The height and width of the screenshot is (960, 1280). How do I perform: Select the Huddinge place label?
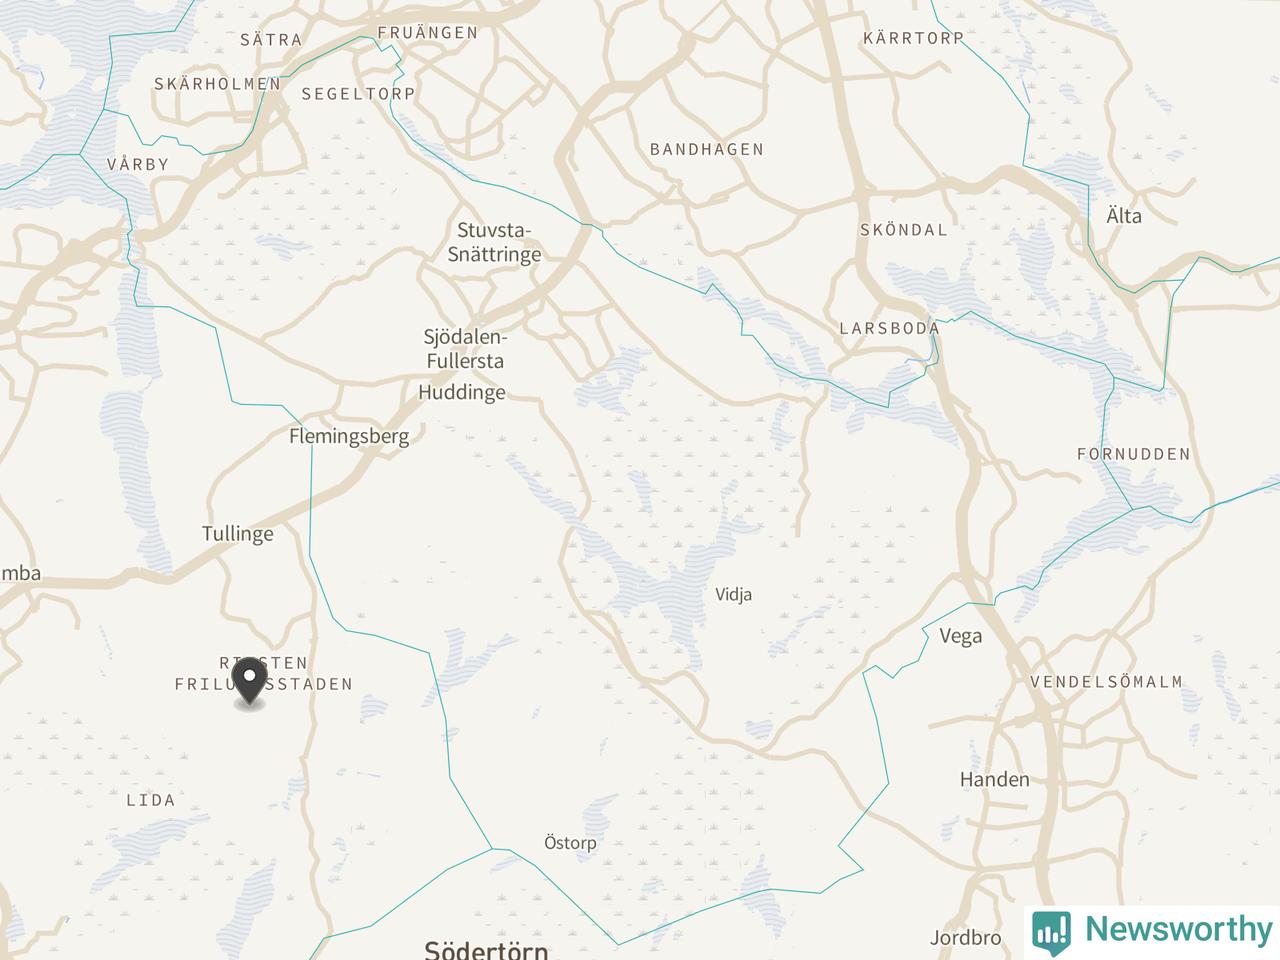coord(462,392)
